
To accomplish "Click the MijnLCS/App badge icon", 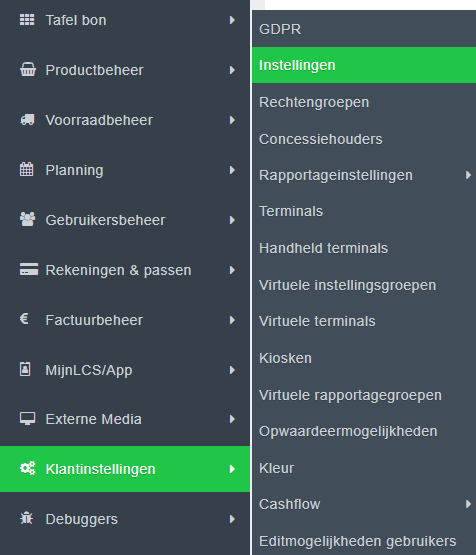I will 25,370.
